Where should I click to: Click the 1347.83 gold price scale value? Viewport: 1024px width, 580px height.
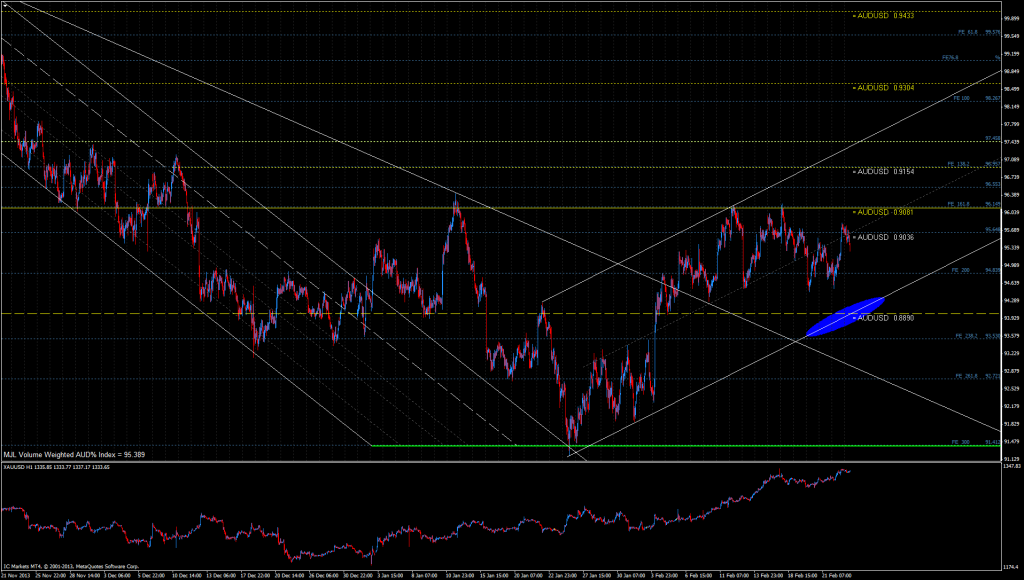tap(1012, 466)
